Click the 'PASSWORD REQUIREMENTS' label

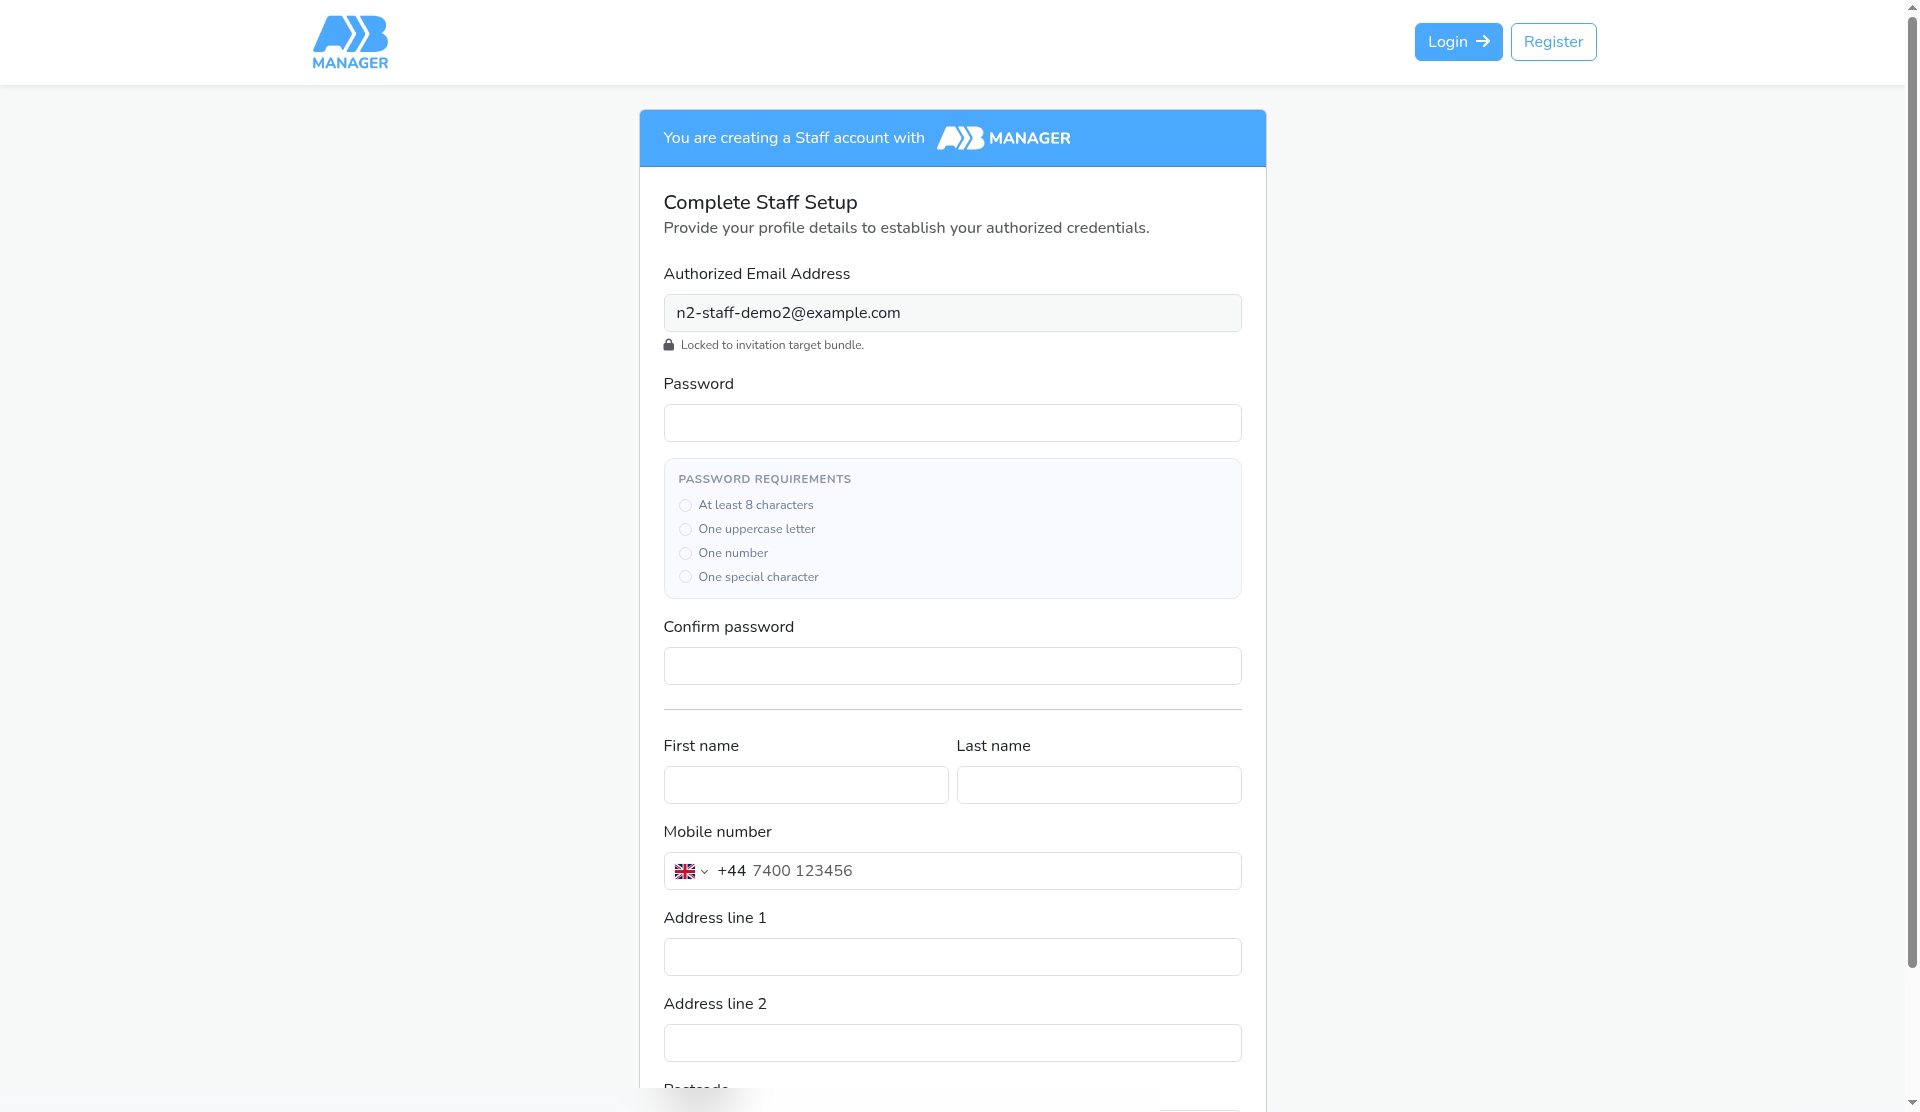[x=765, y=479]
